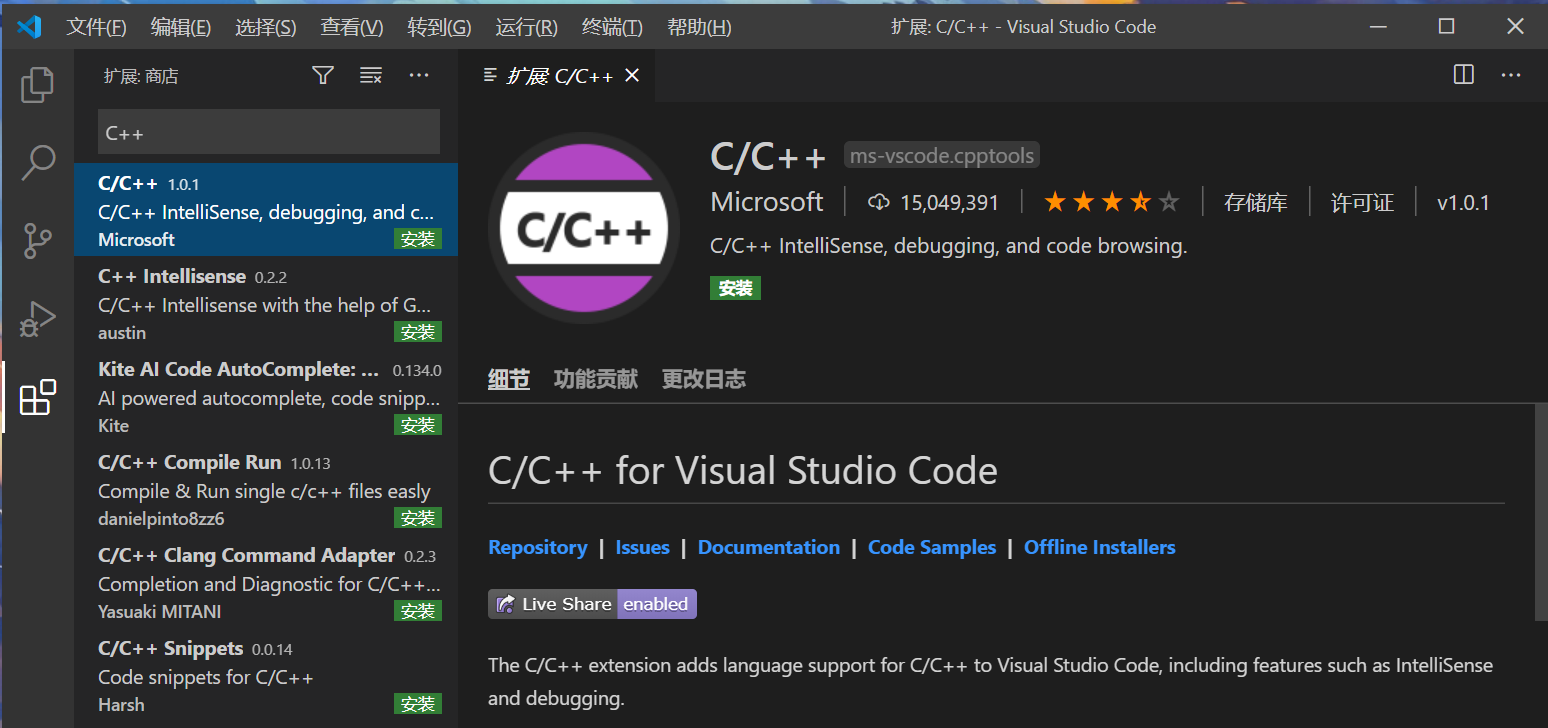Click the extension search box containing C++
Image resolution: width=1548 pixels, height=728 pixels.
[268, 133]
